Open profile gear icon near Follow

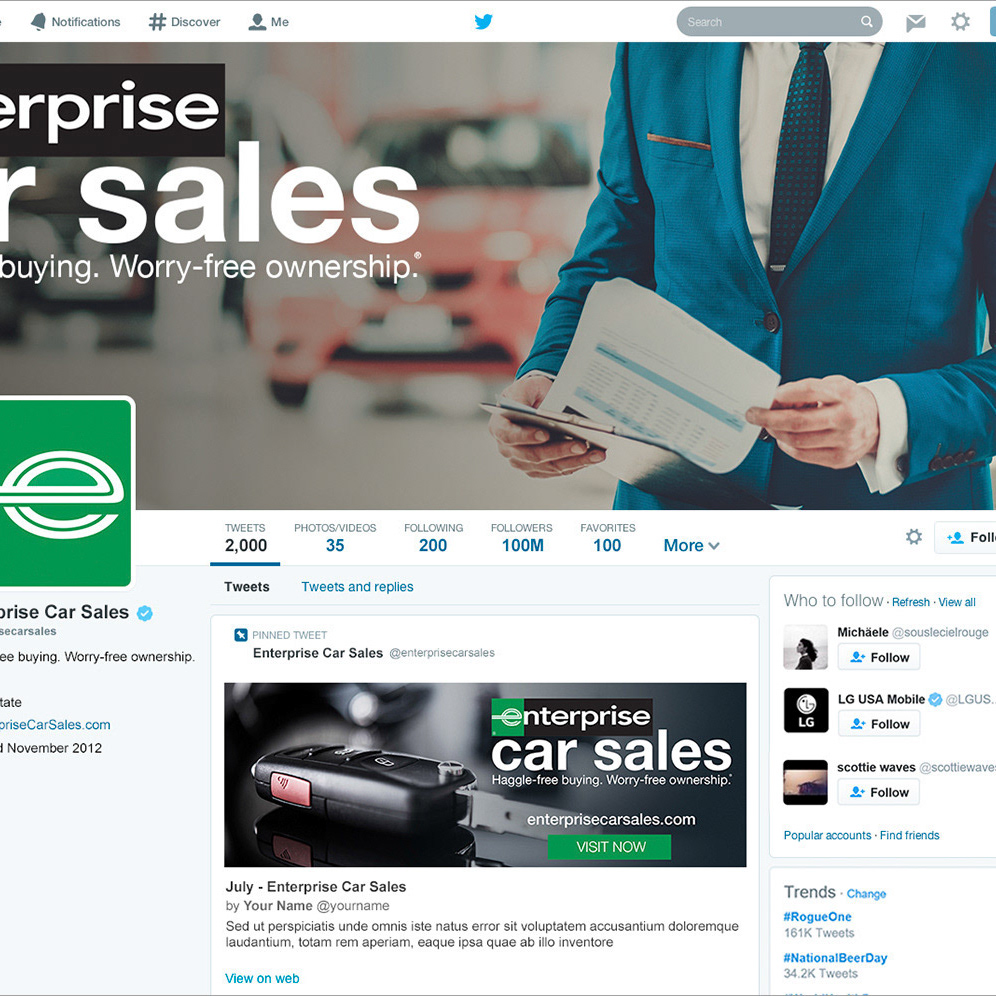coord(913,537)
